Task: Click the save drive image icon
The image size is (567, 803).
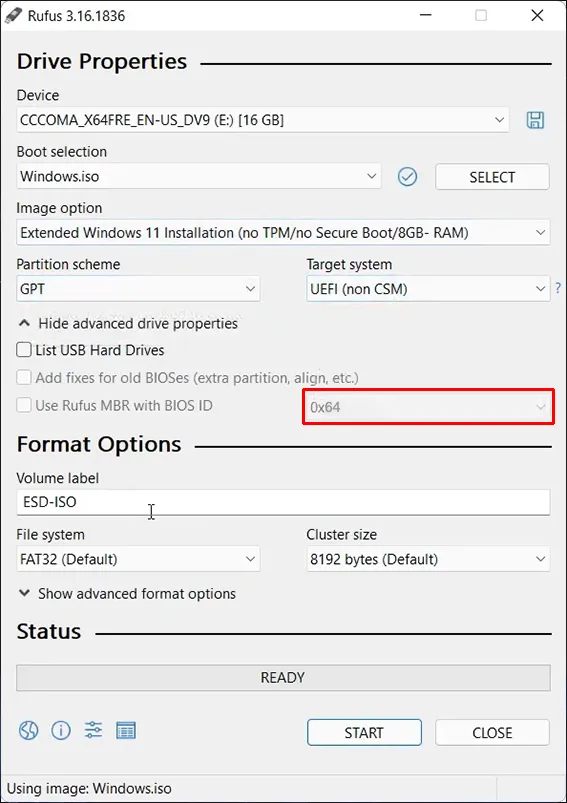Action: [535, 120]
